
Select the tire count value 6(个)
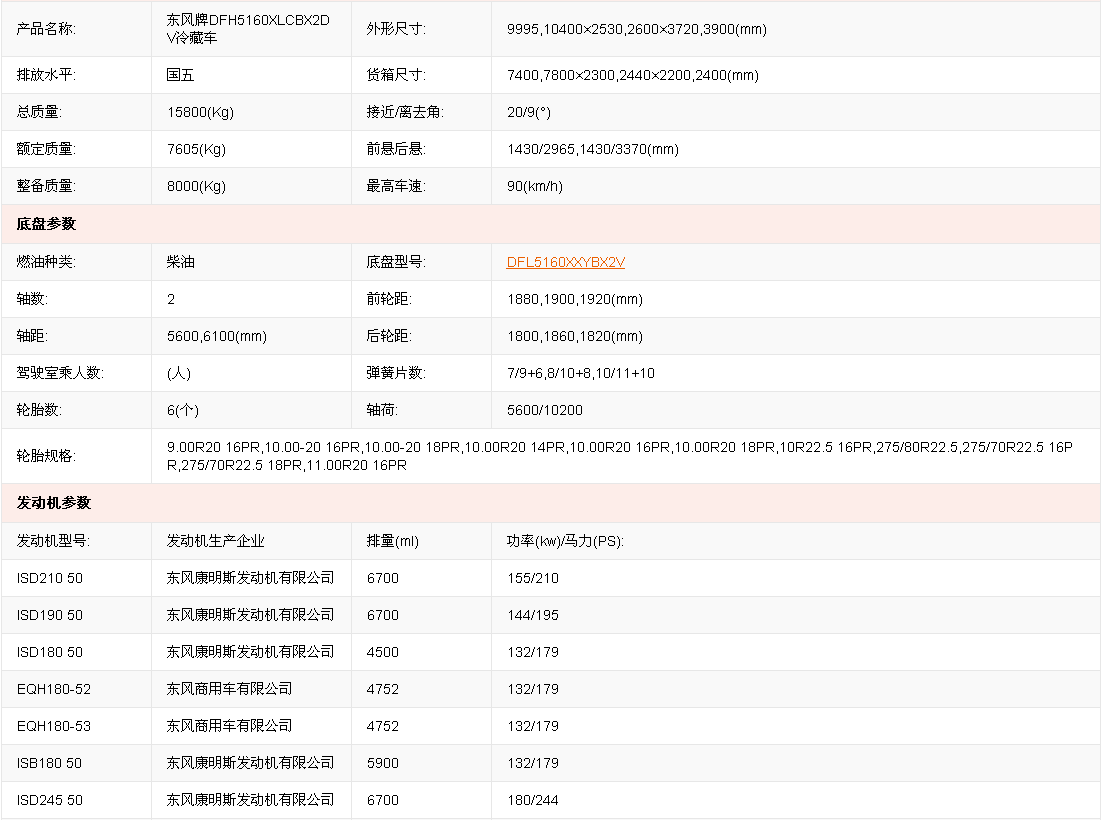click(183, 410)
